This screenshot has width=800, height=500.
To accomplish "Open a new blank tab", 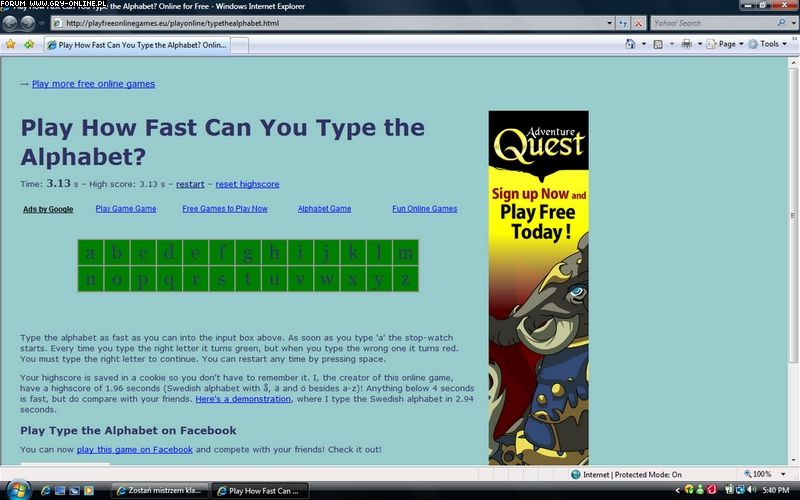I will point(240,45).
